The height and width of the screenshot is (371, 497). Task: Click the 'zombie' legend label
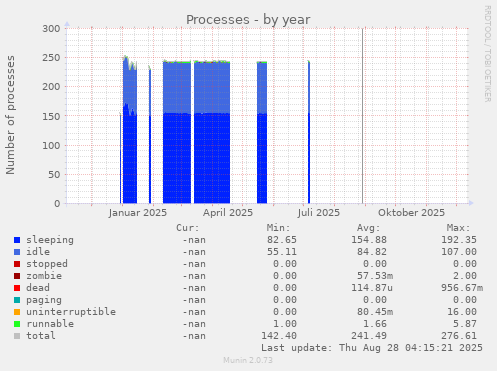pos(44,276)
